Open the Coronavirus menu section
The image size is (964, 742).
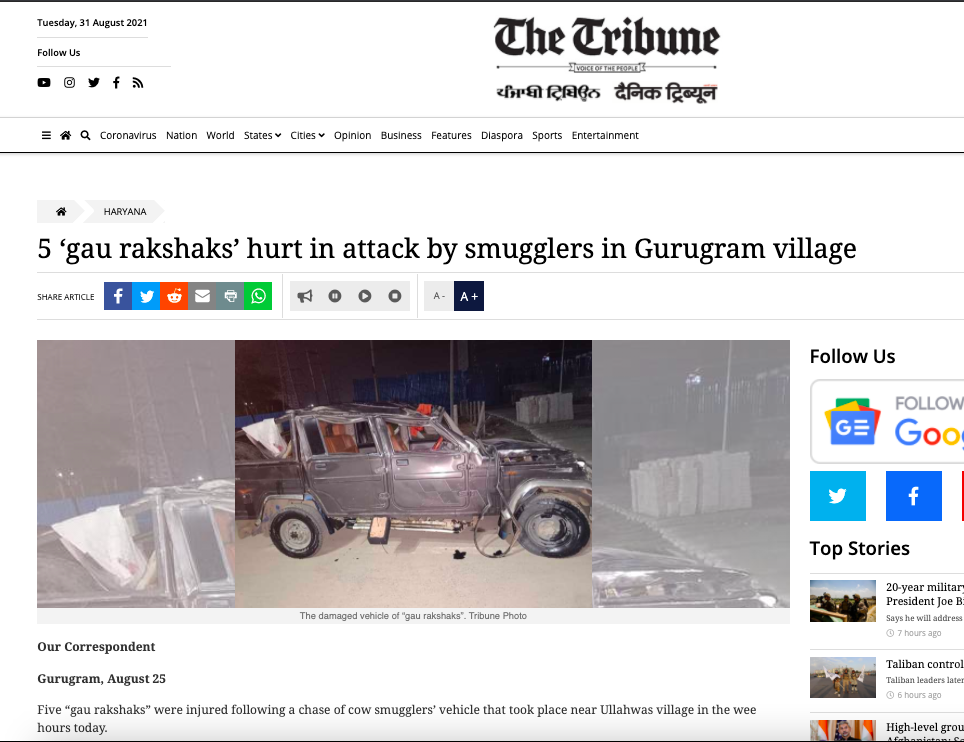click(x=128, y=135)
